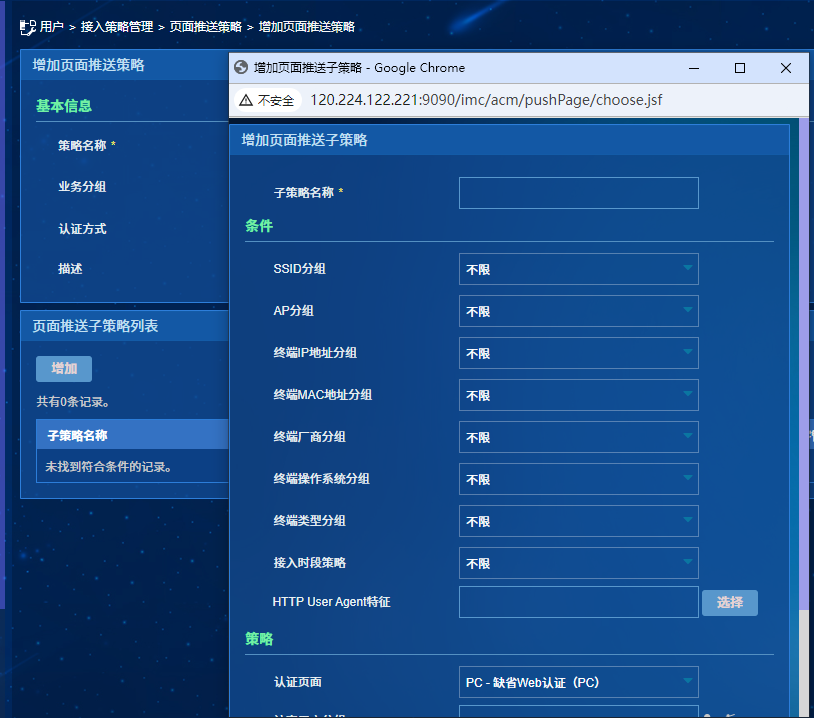Click the 描述 label
The width and height of the screenshot is (814, 718).
[70, 269]
